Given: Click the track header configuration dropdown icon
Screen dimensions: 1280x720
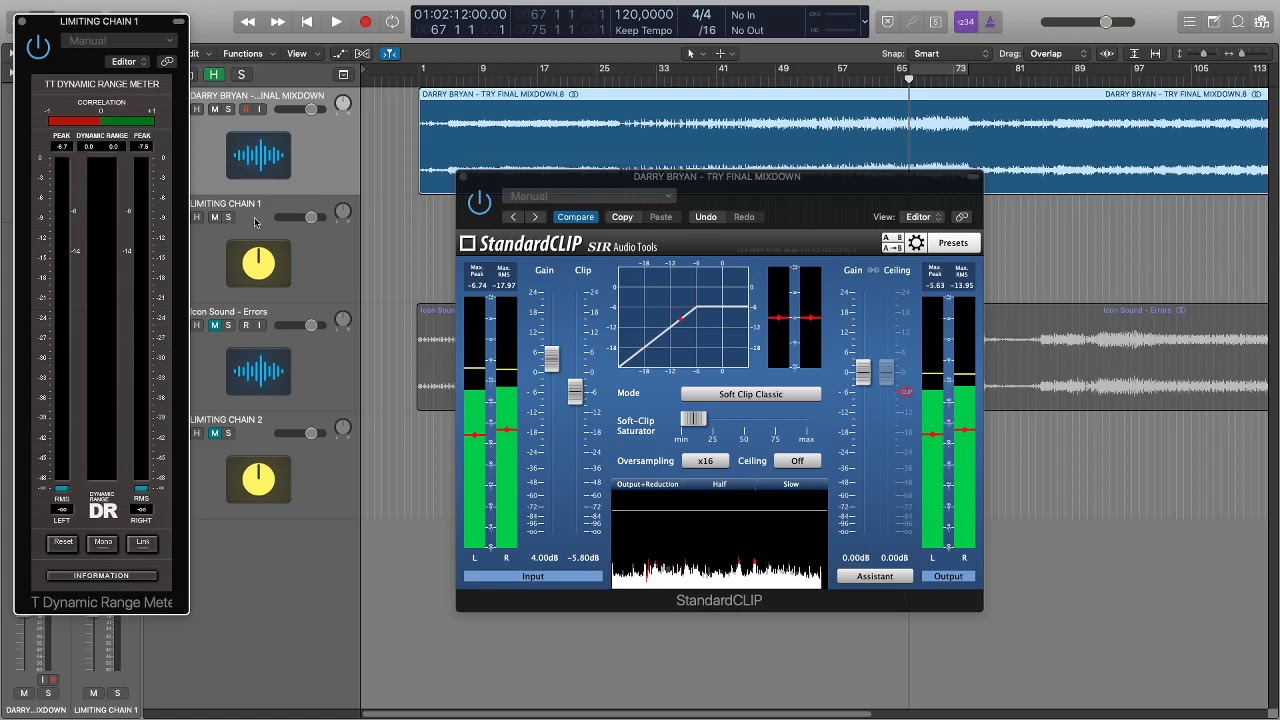Looking at the screenshot, I should [343, 75].
